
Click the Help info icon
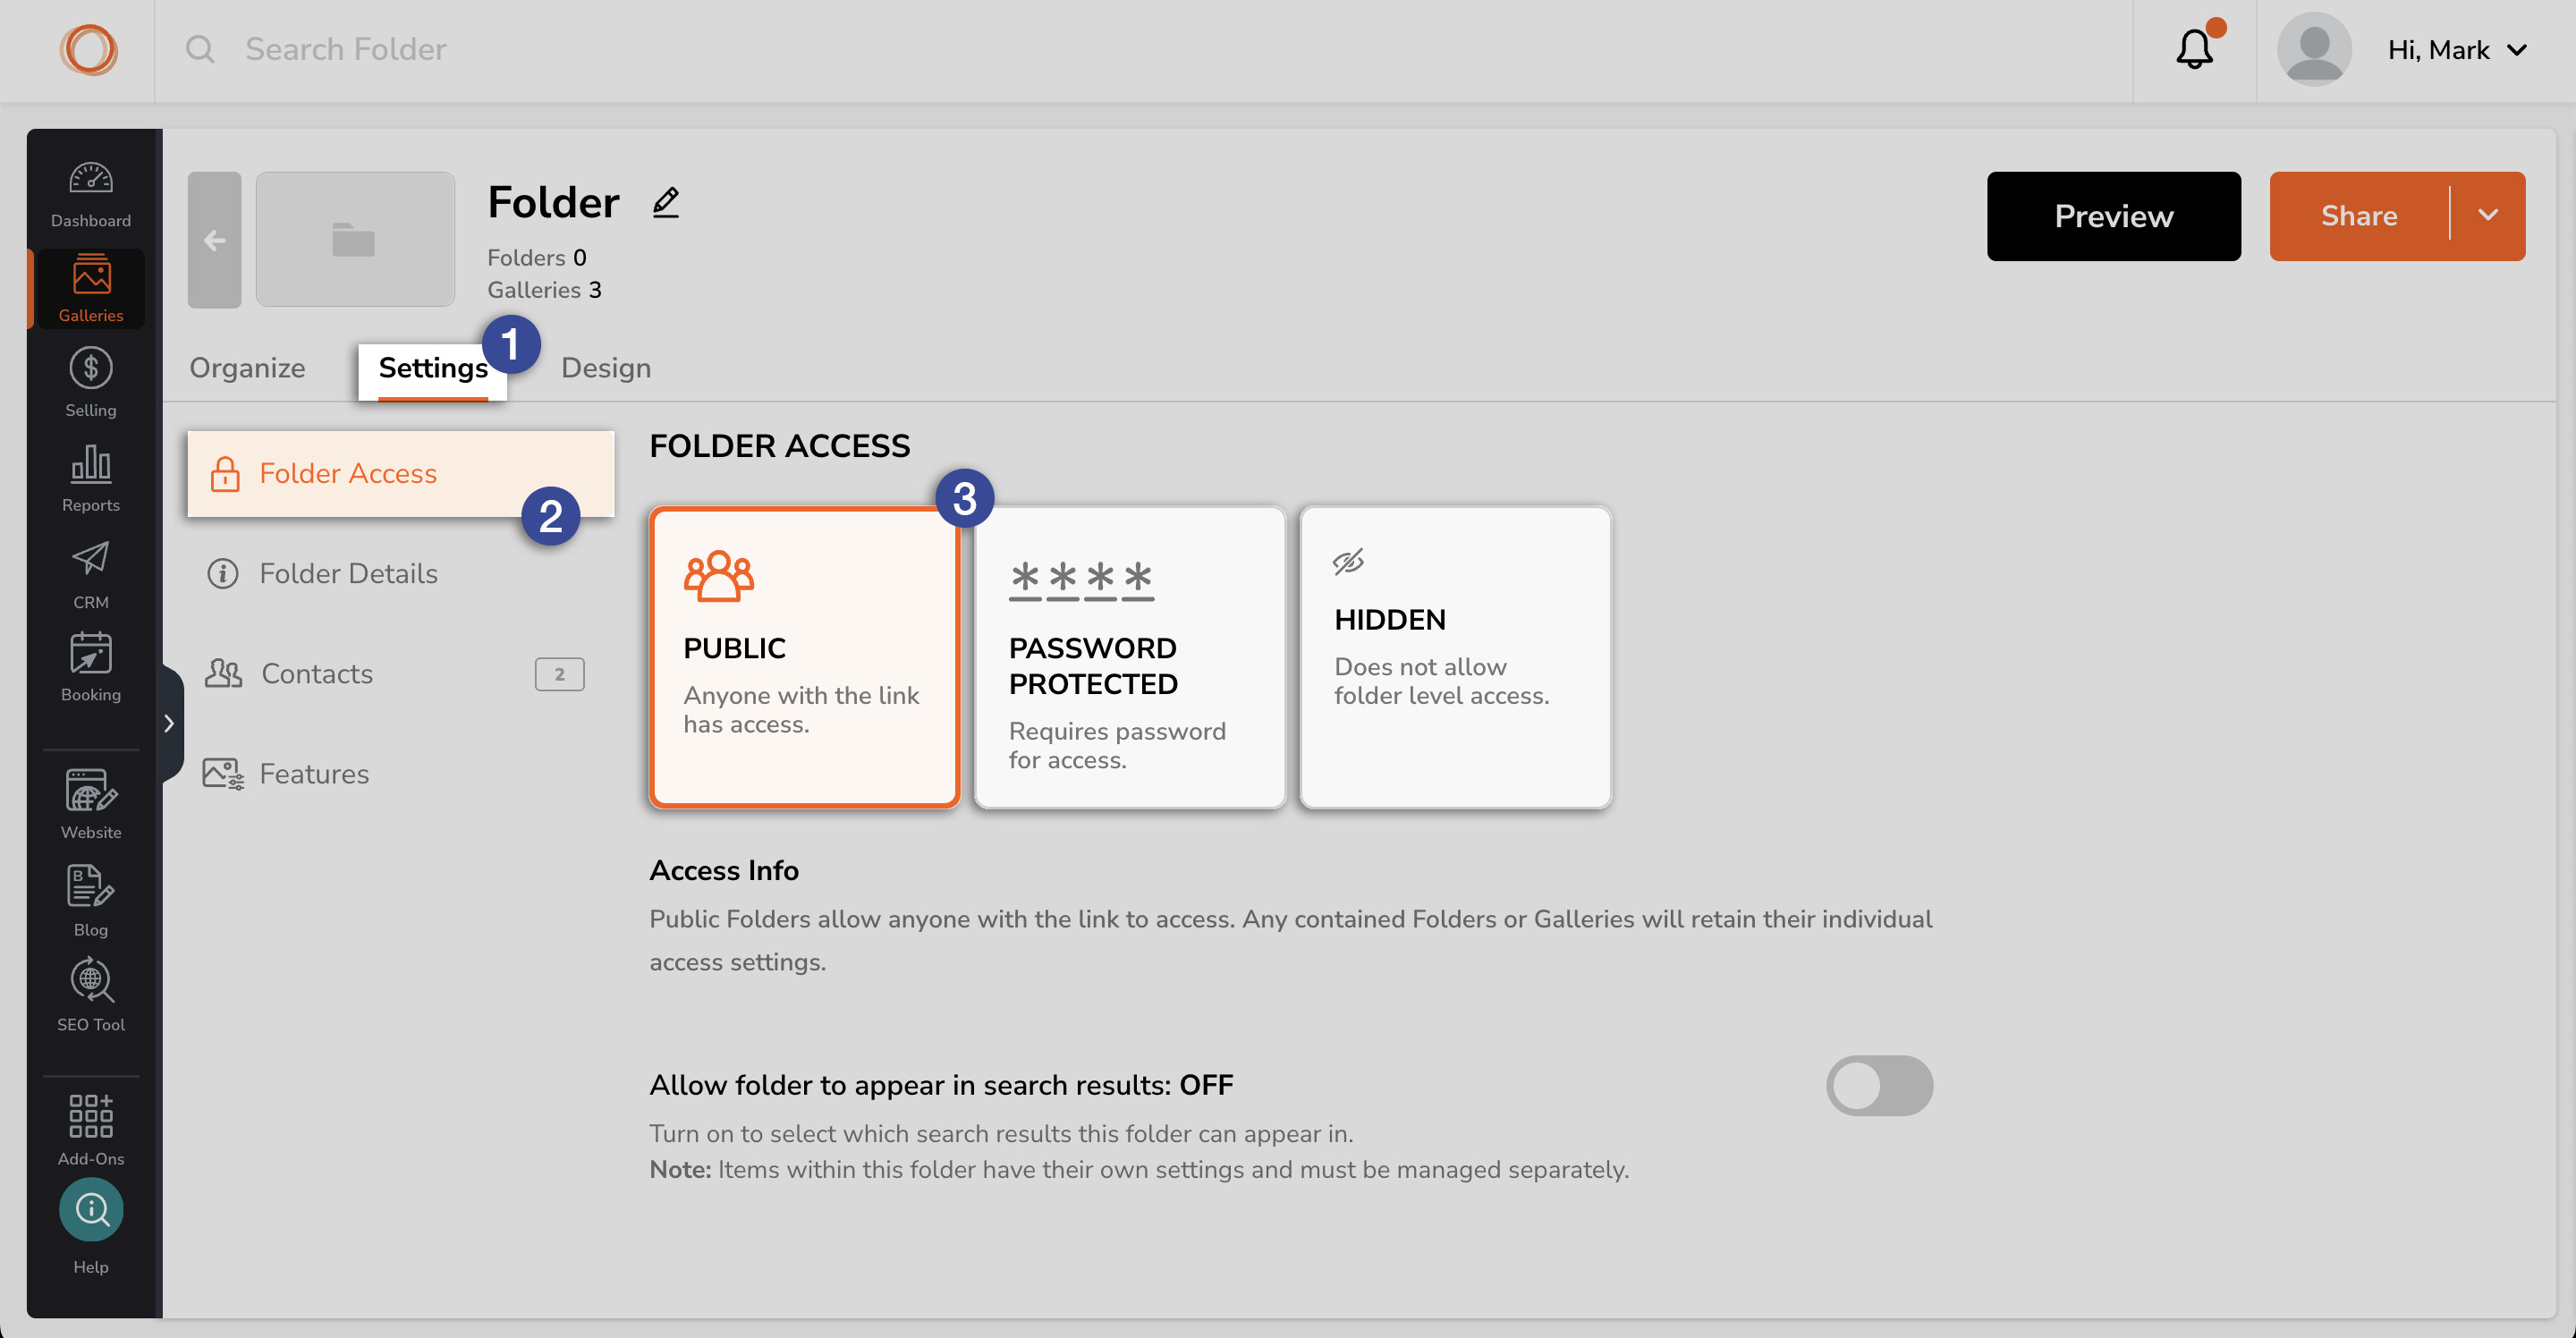point(91,1210)
